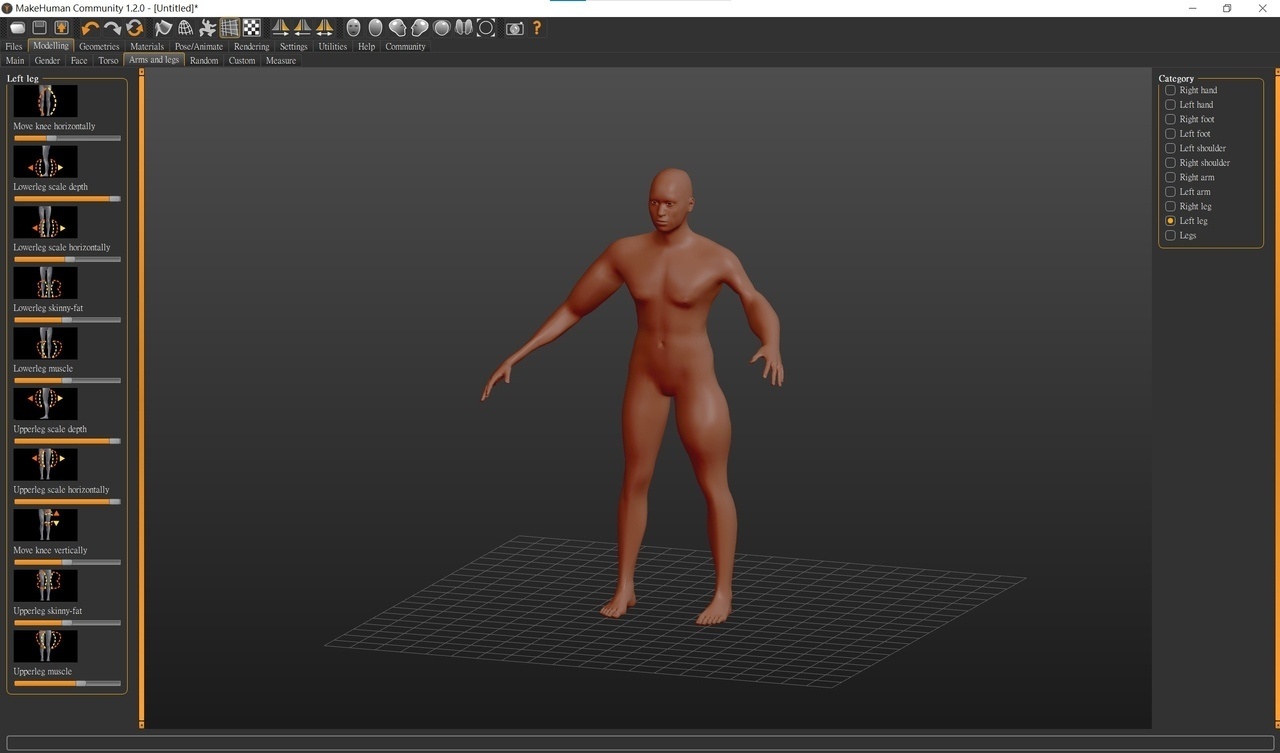Open help via question mark icon

pyautogui.click(x=537, y=28)
